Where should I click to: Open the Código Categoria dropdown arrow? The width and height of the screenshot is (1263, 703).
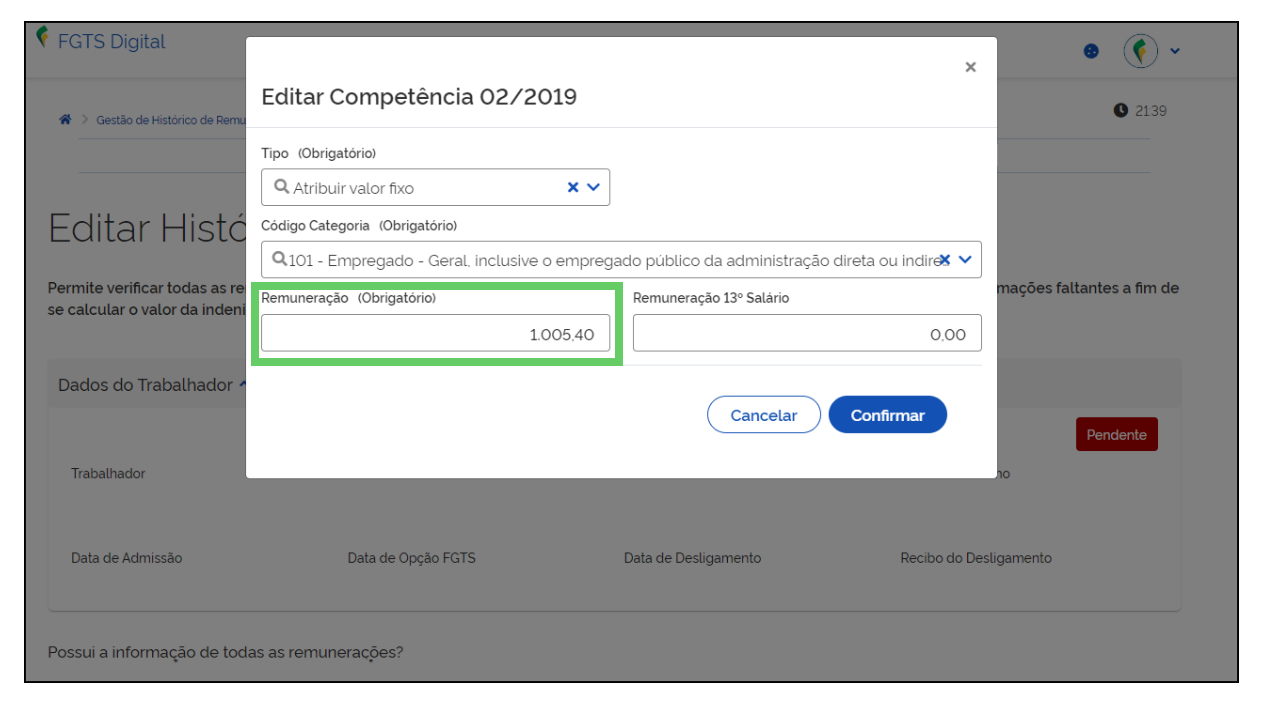pos(965,259)
